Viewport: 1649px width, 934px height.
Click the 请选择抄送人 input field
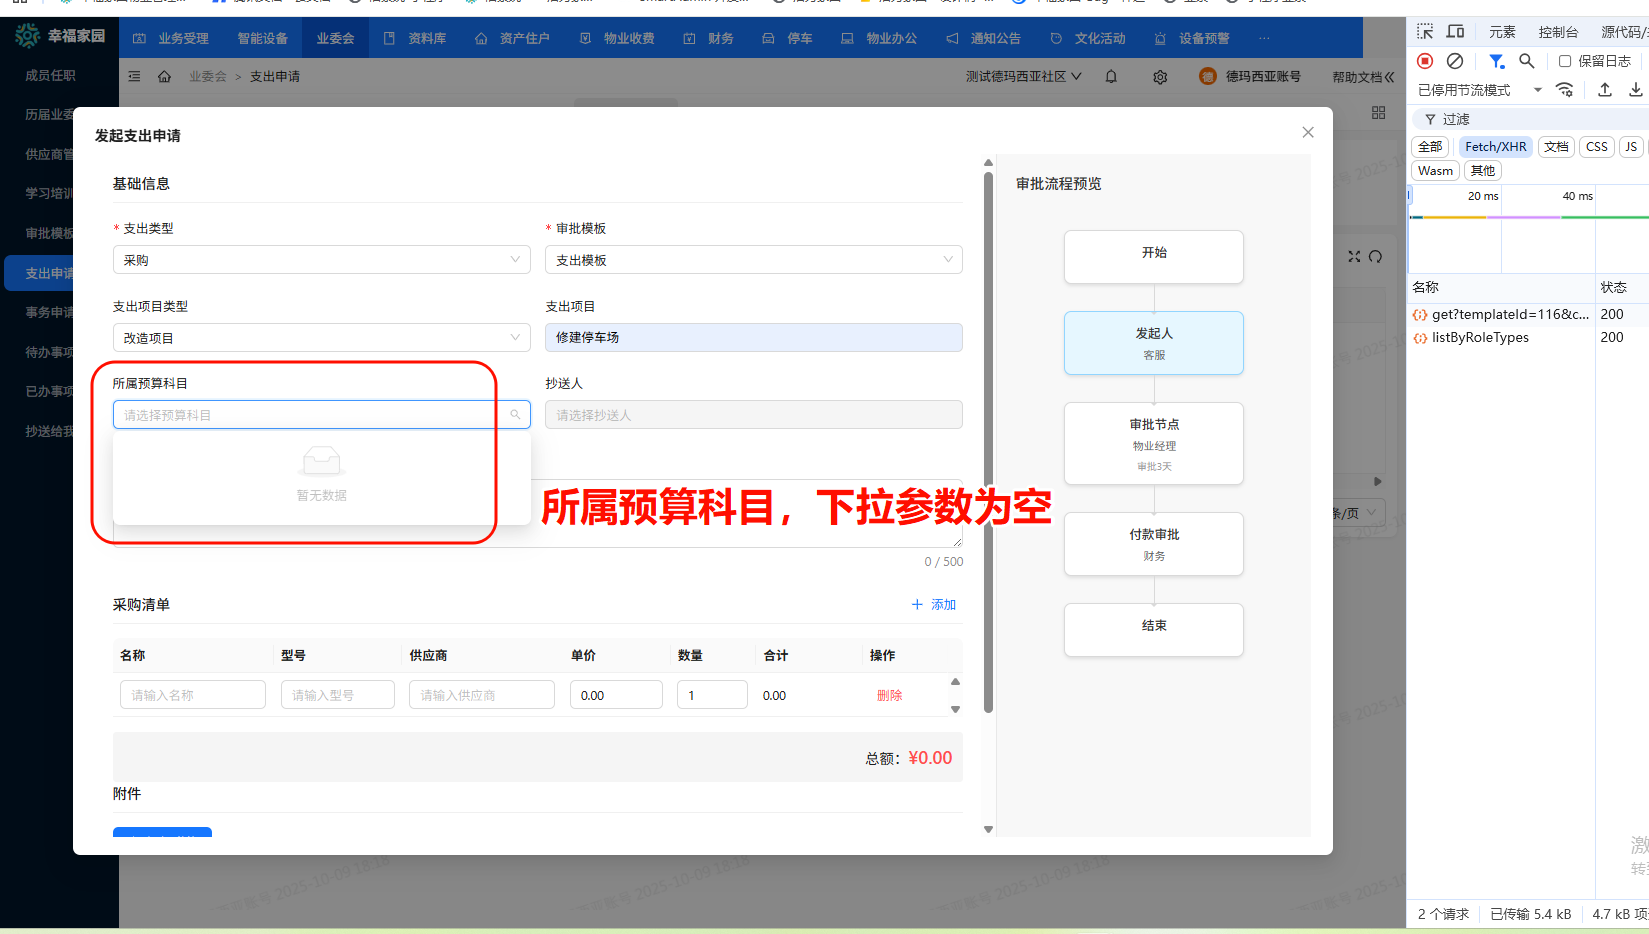click(x=753, y=414)
